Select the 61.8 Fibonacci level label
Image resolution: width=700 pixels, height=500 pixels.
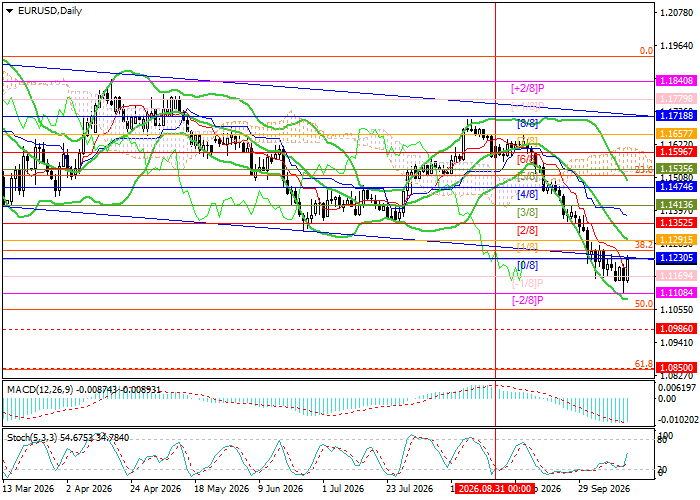point(644,364)
